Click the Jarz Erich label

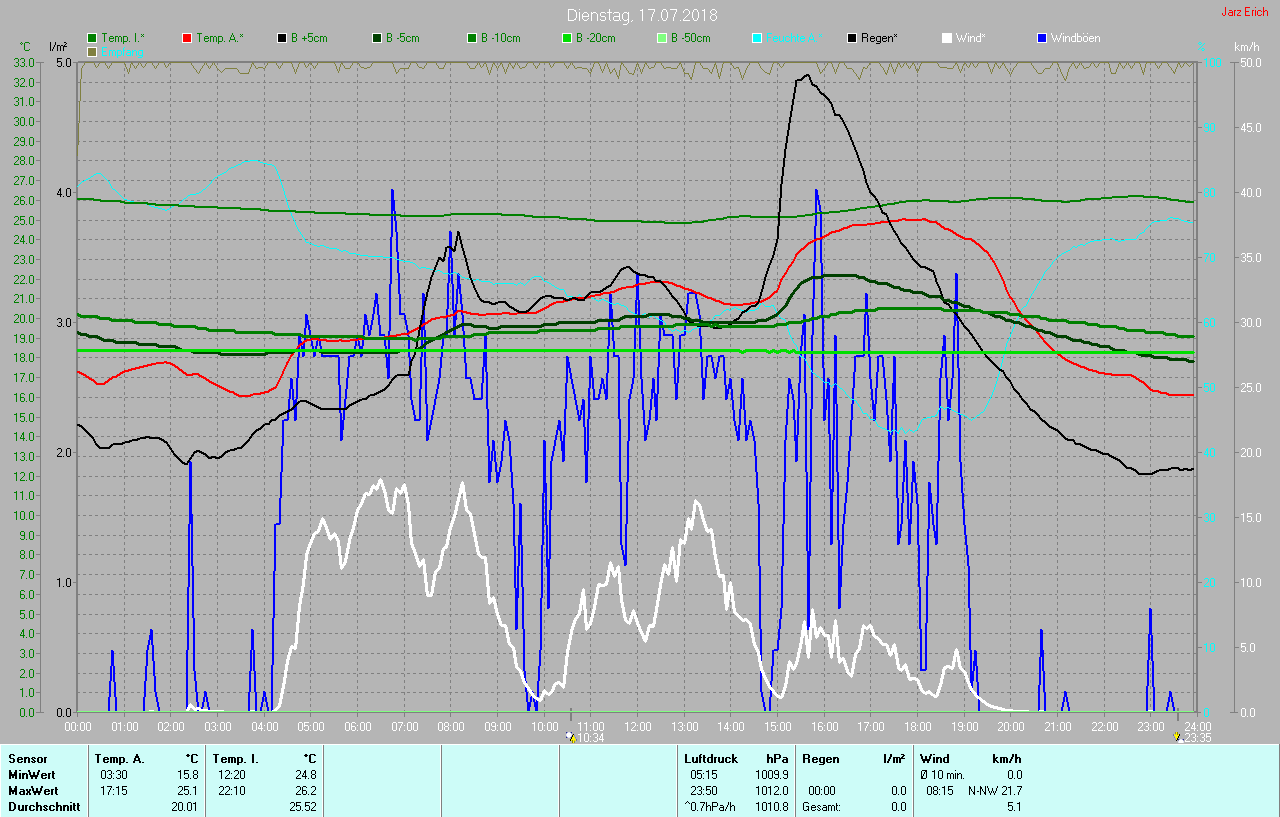tap(1244, 12)
